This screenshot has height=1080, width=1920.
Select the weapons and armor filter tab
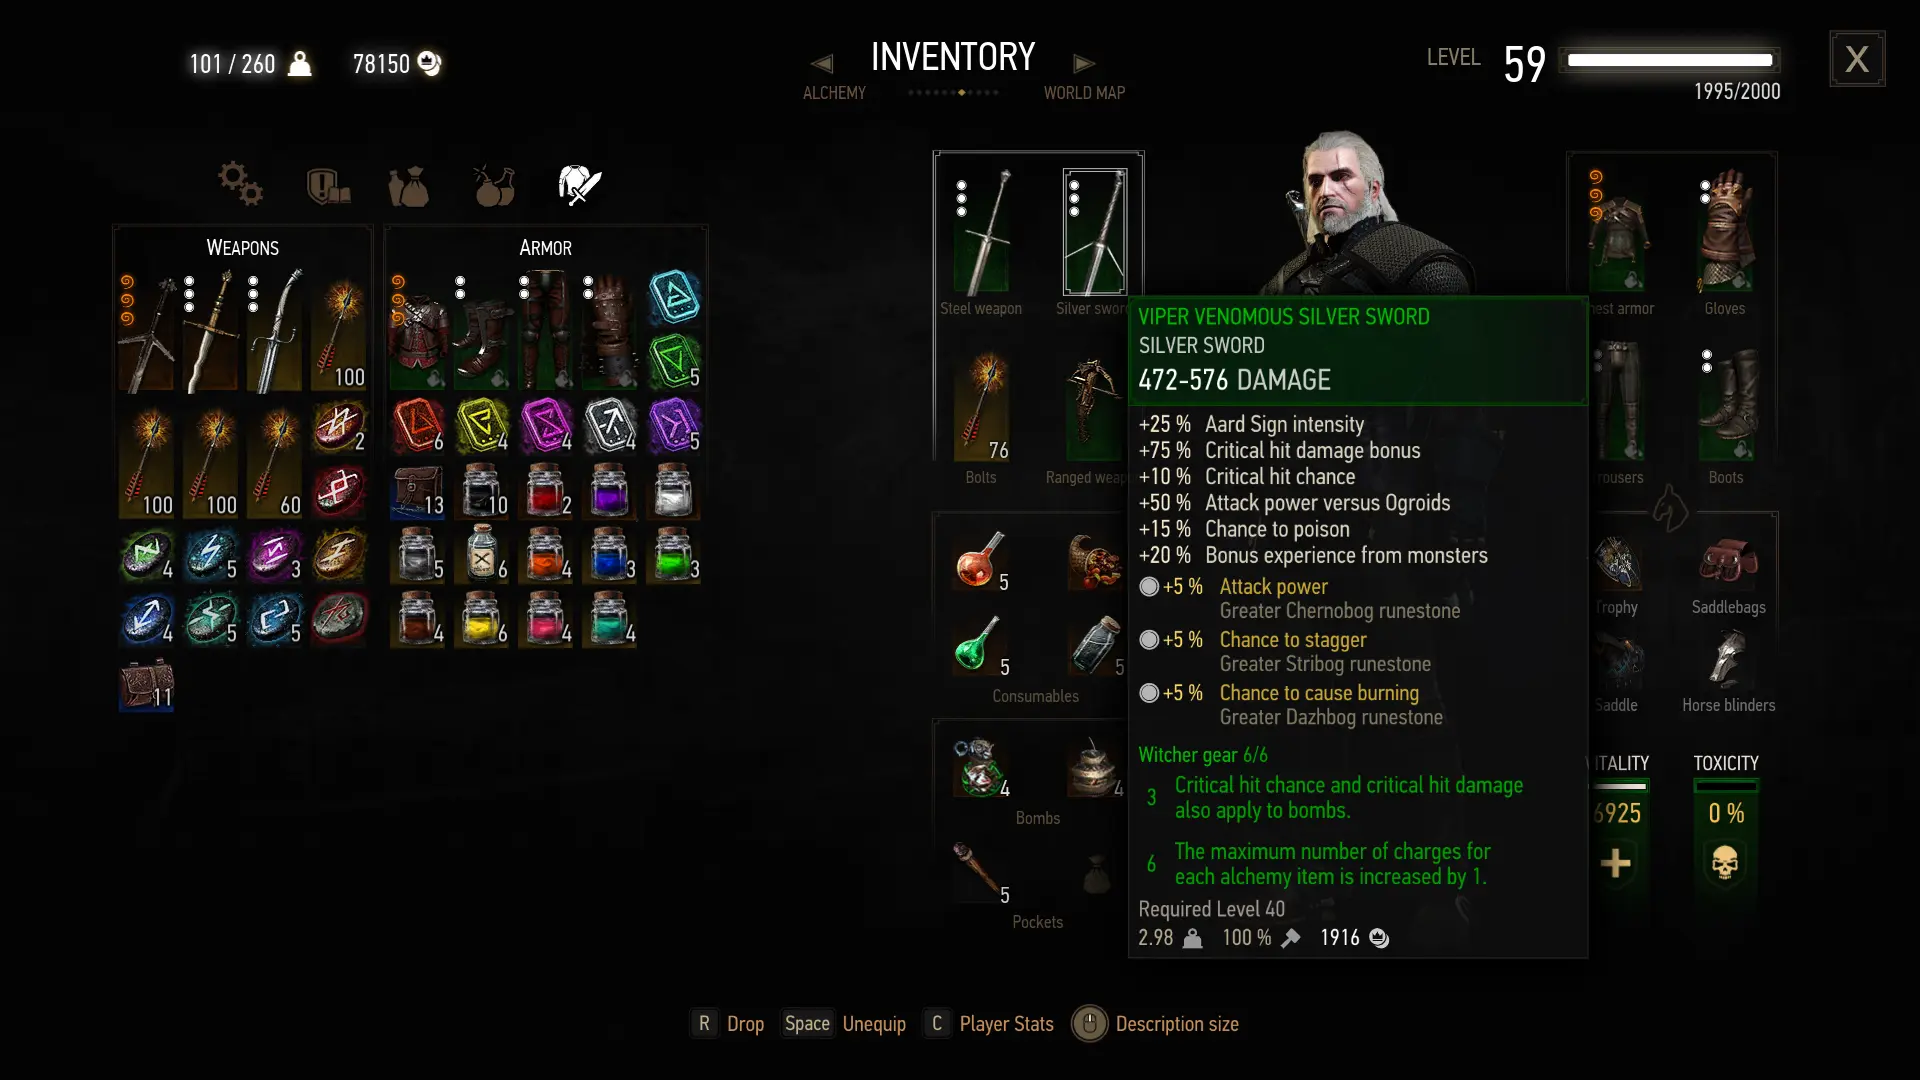[x=579, y=185]
